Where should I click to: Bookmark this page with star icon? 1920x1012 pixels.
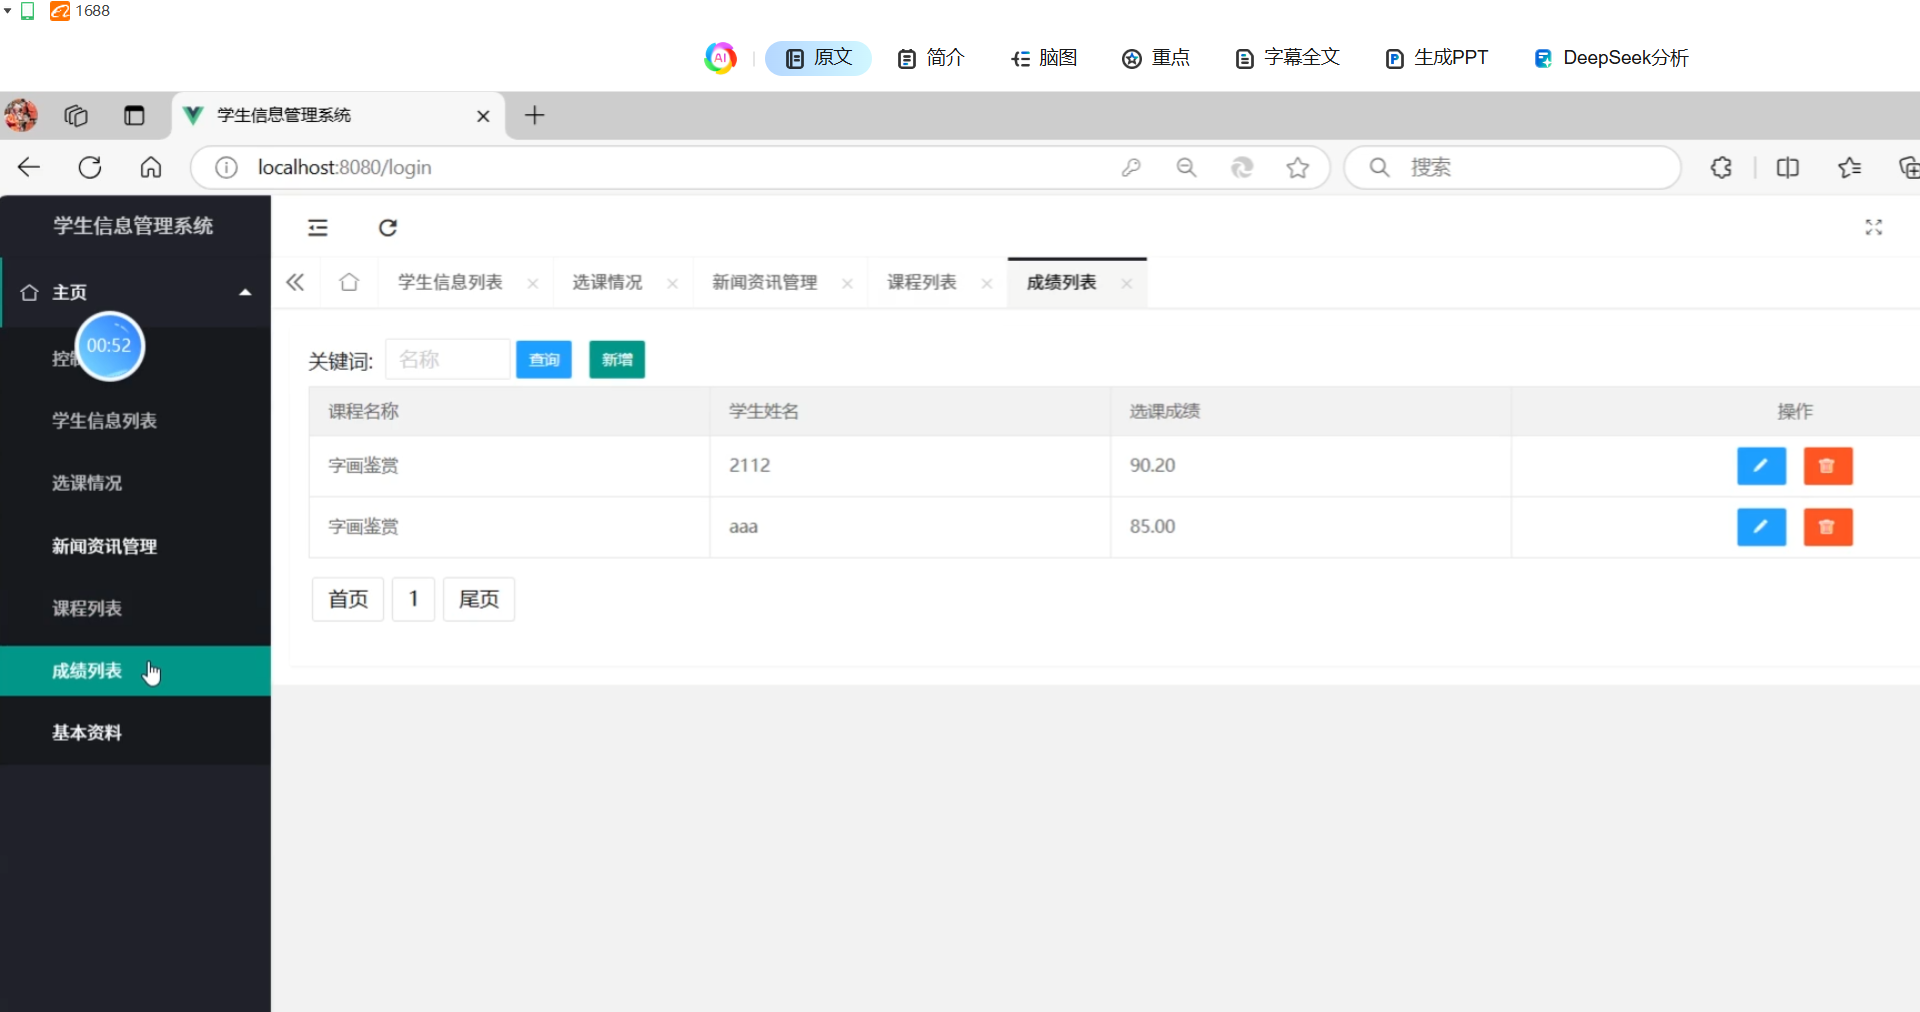click(1297, 168)
